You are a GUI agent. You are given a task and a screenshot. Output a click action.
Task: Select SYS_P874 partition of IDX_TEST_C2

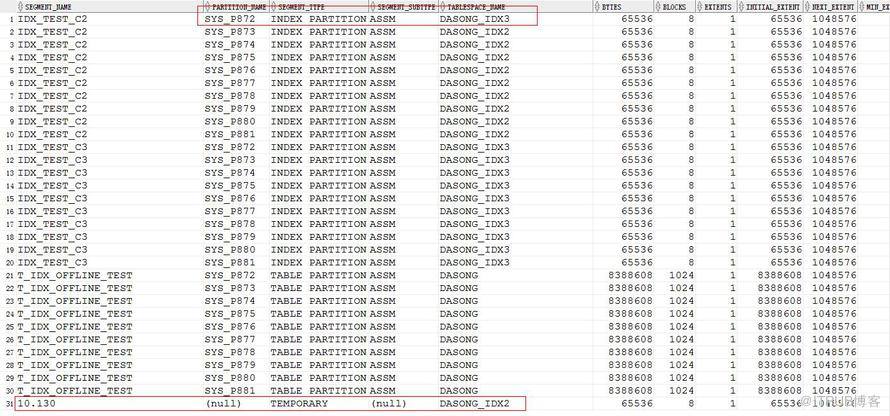230,45
